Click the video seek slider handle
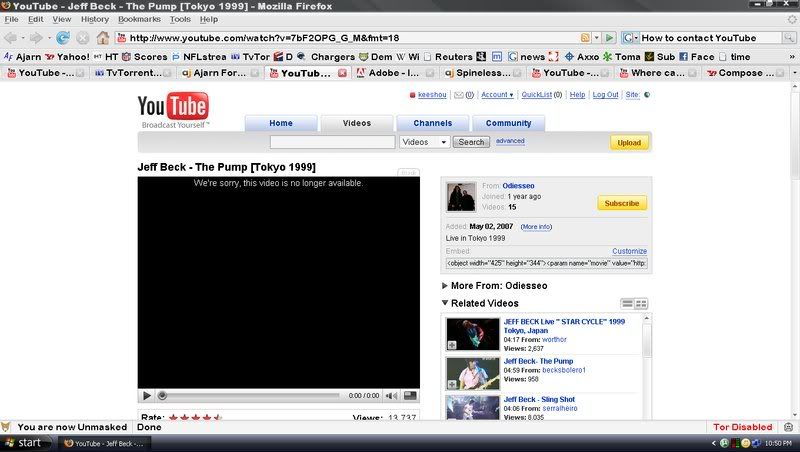 tap(162, 395)
